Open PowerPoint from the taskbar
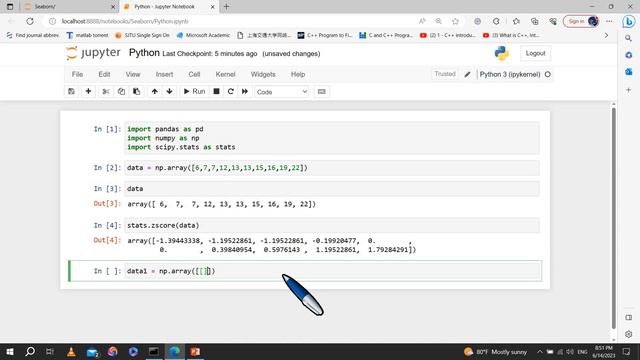 [x=195, y=351]
